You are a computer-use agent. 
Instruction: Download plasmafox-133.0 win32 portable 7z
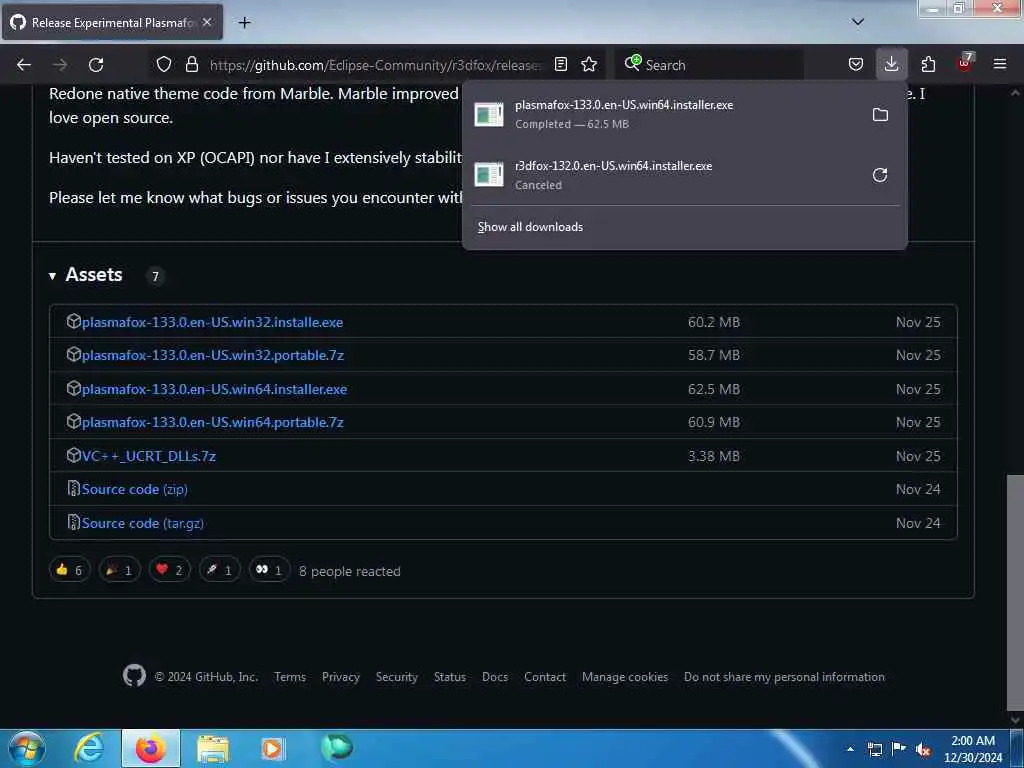click(213, 355)
